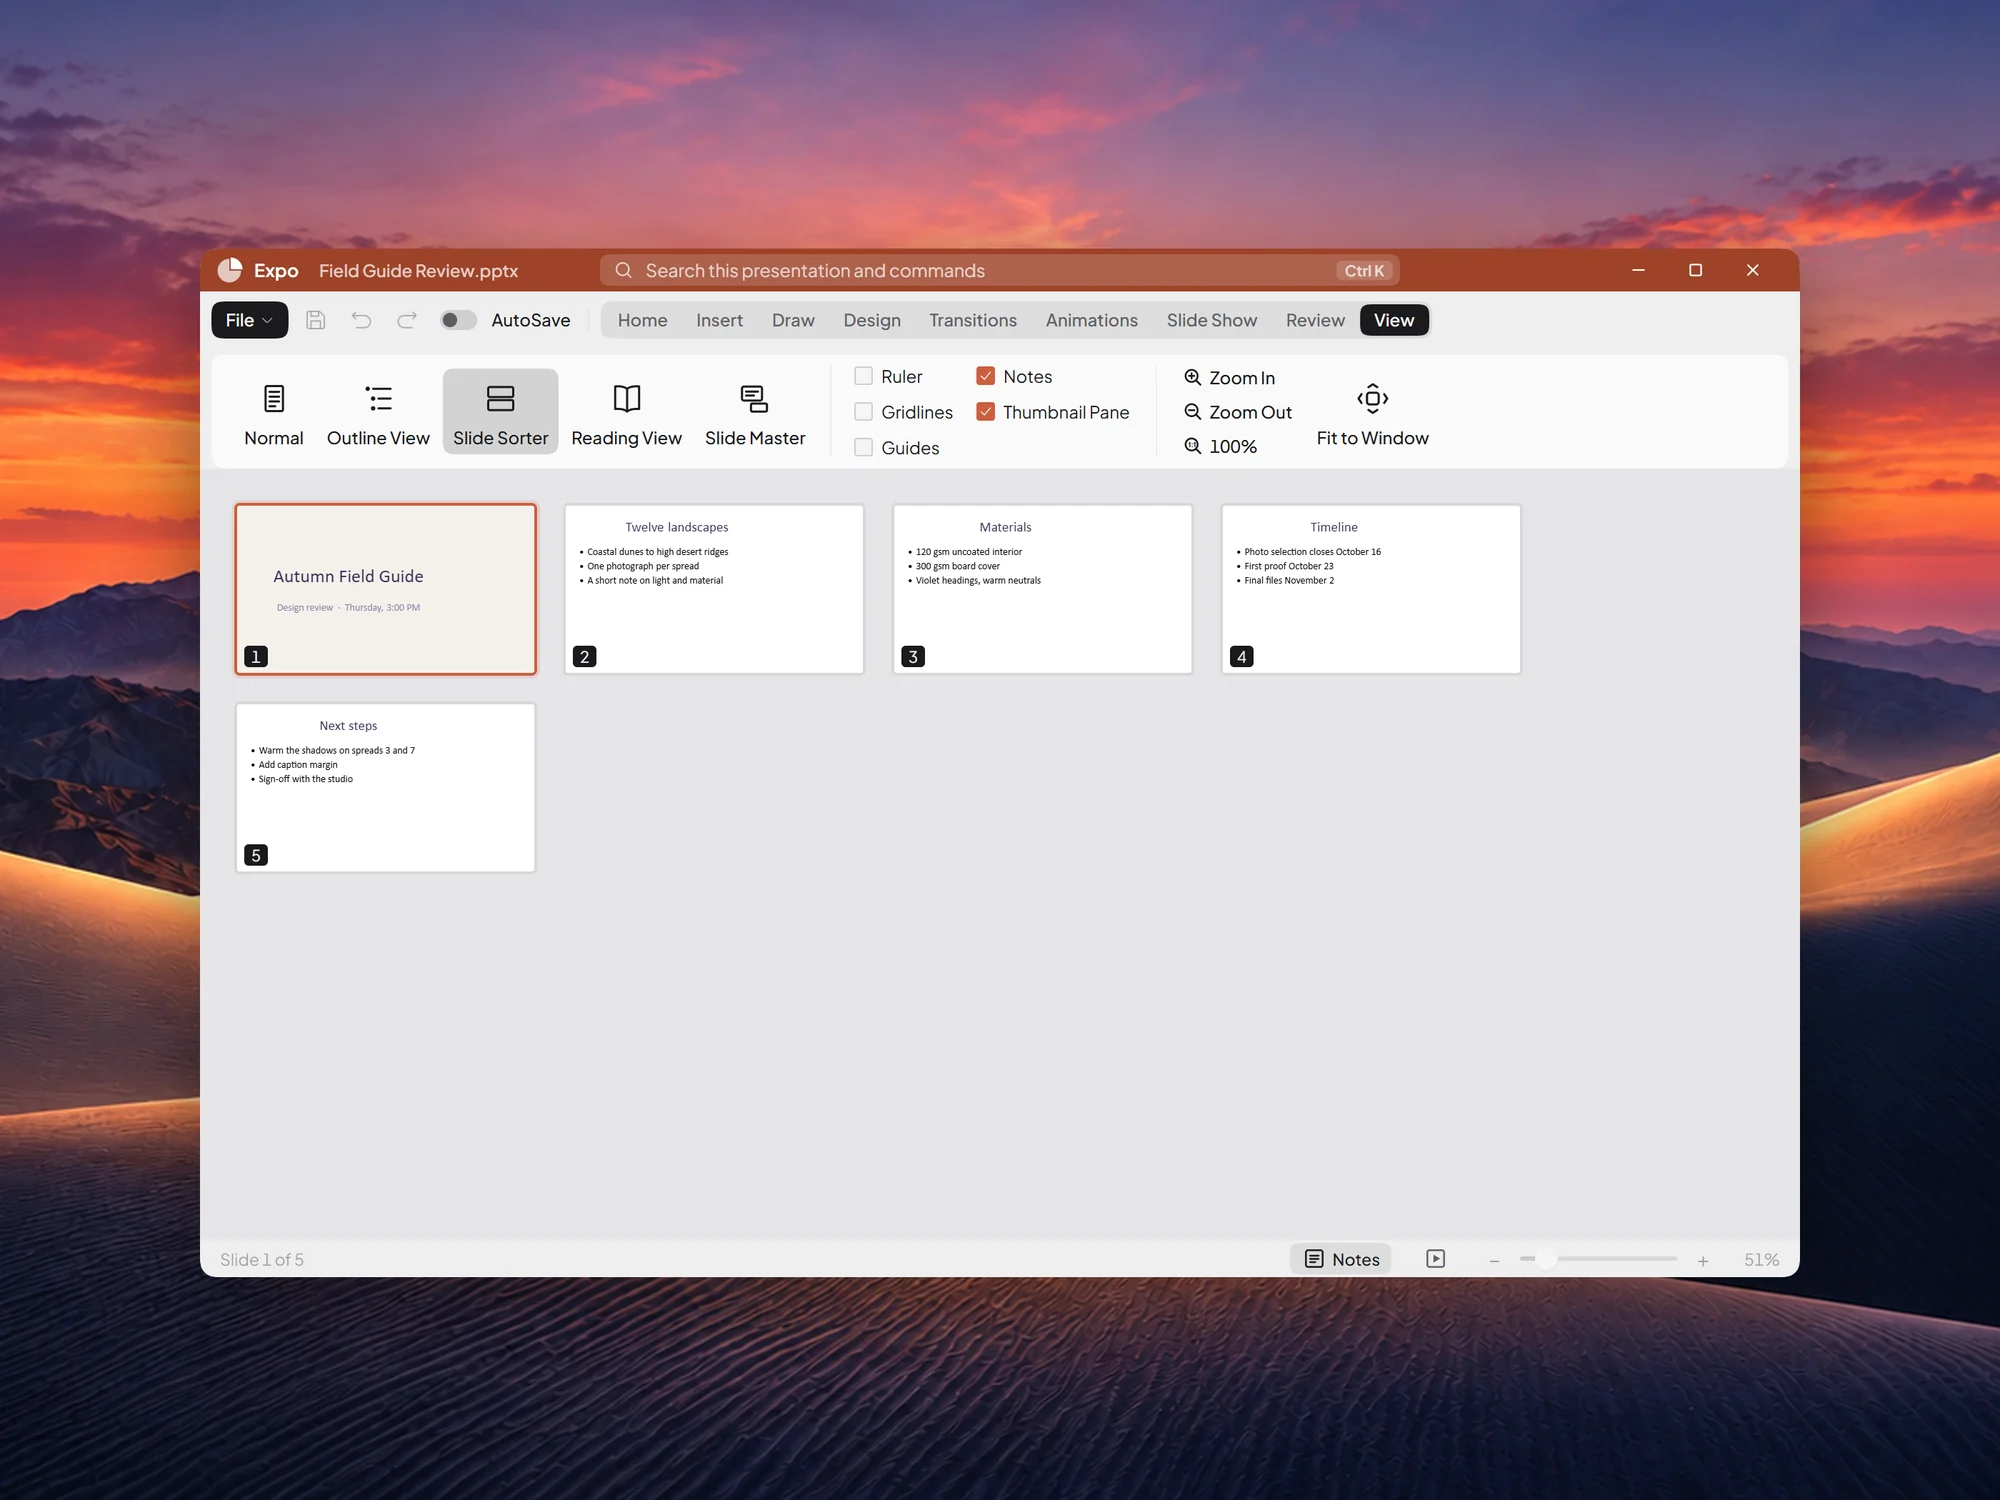Redo the last action
The width and height of the screenshot is (2000, 1500).
pos(407,320)
